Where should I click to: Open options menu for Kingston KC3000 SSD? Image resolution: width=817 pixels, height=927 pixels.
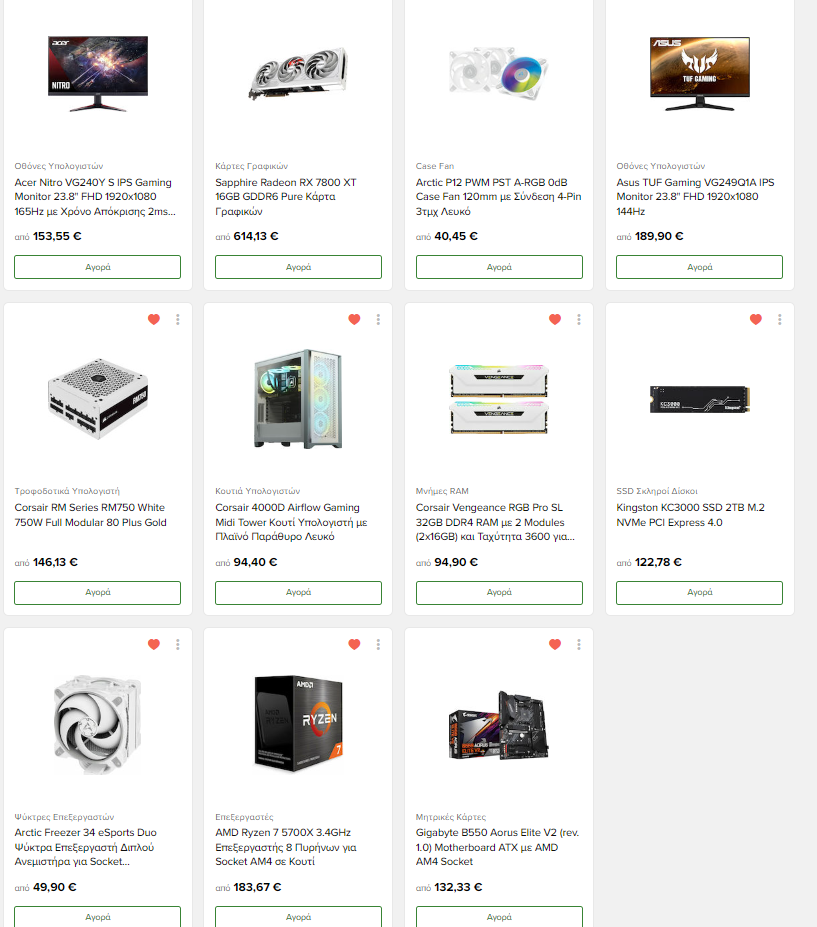pyautogui.click(x=779, y=319)
